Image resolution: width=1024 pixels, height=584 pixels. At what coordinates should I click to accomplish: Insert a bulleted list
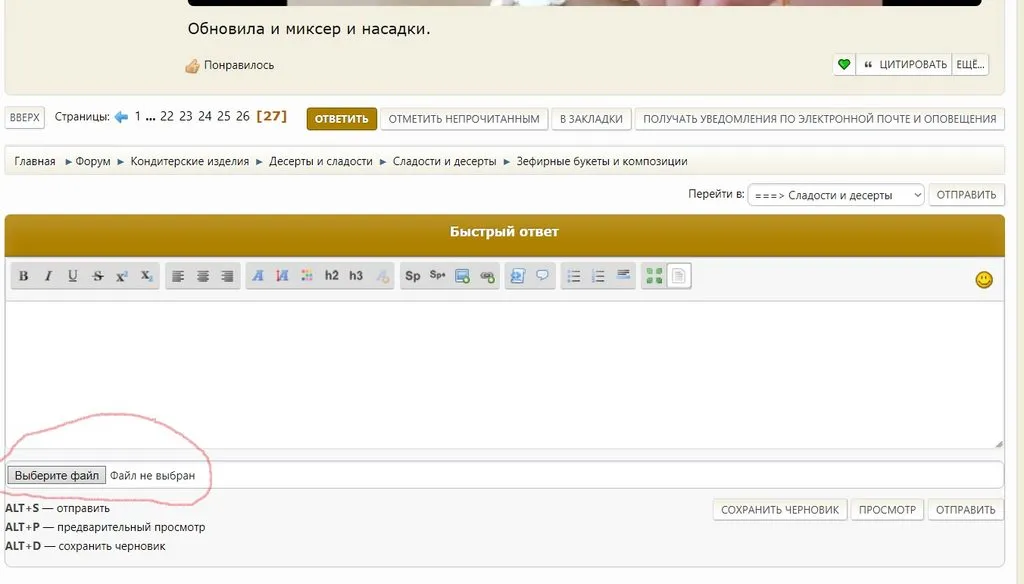click(x=574, y=276)
